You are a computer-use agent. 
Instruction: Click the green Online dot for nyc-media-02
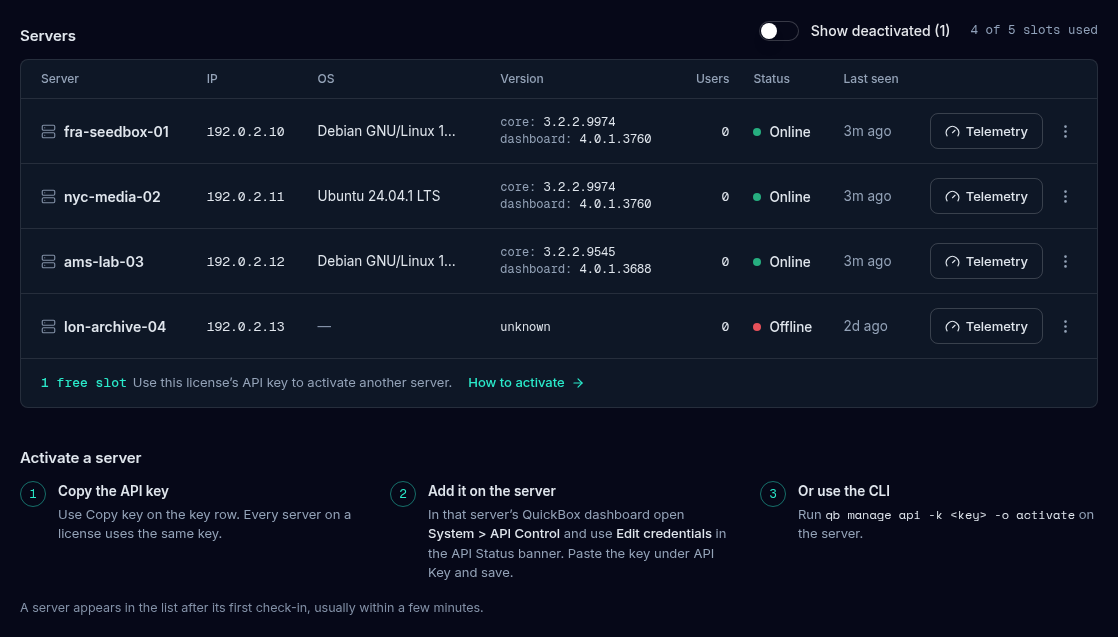(x=757, y=197)
